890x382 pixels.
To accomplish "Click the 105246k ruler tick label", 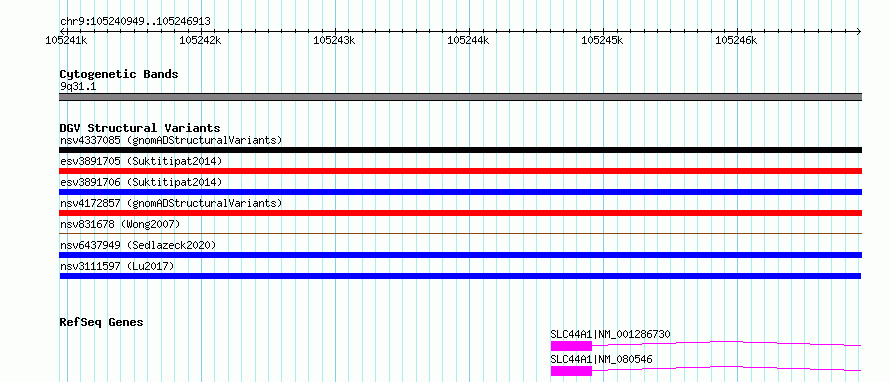I will tap(736, 40).
